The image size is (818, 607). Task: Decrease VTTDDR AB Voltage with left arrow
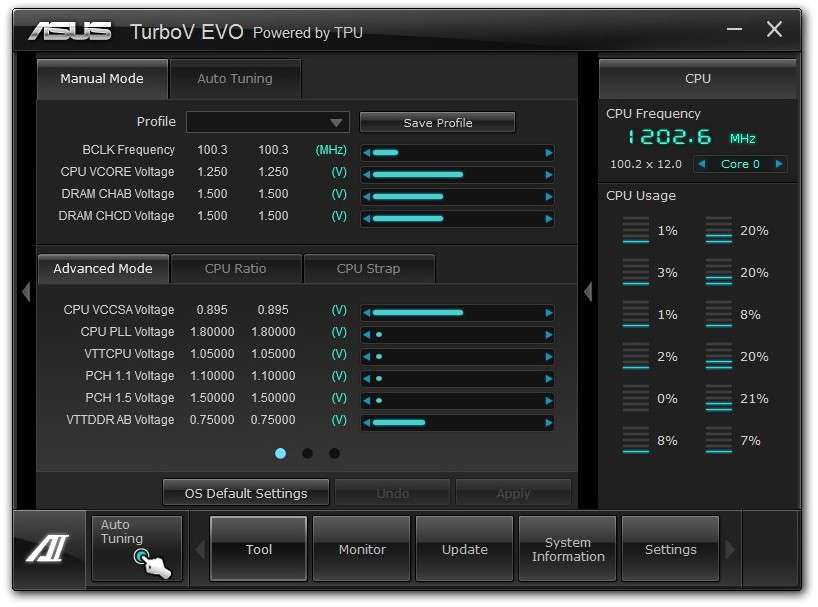[x=367, y=422]
